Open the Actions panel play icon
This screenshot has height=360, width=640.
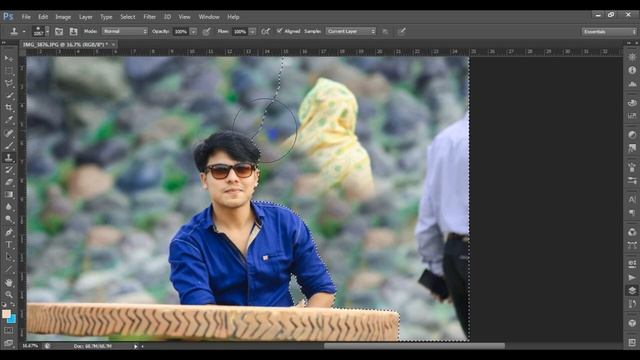(632, 277)
